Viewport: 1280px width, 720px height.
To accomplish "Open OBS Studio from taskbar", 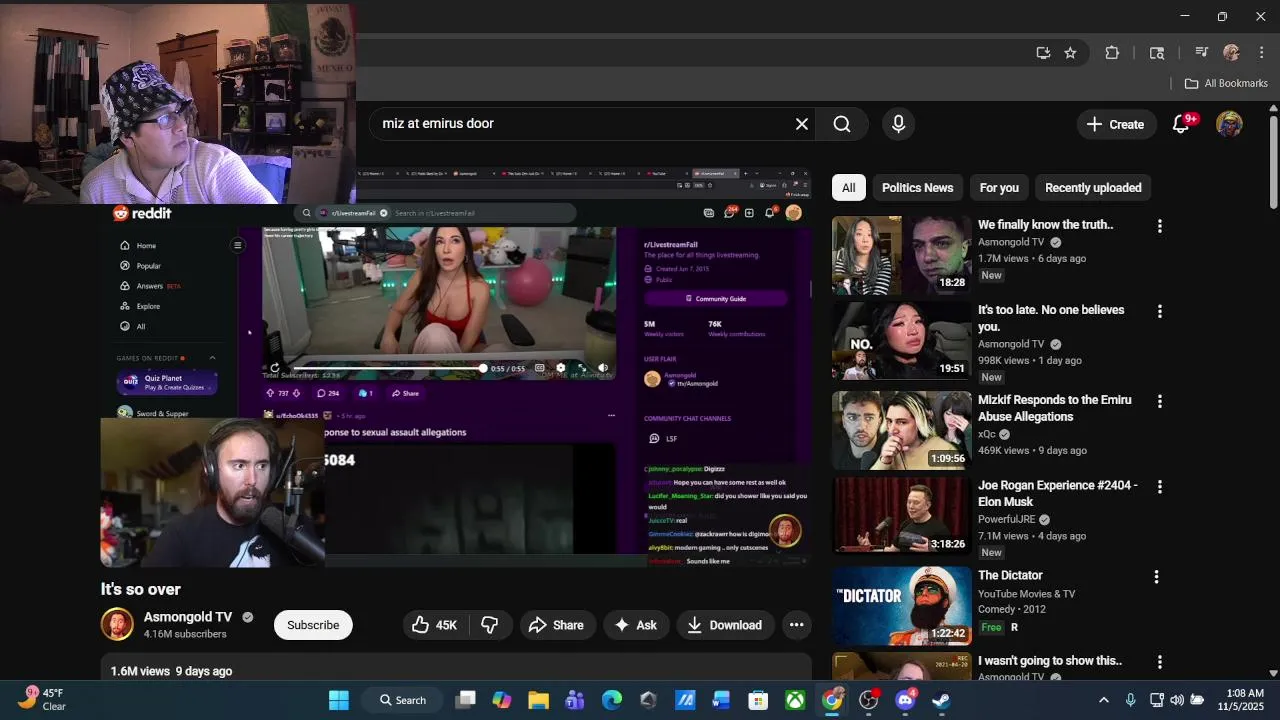I will pyautogui.click(x=868, y=700).
